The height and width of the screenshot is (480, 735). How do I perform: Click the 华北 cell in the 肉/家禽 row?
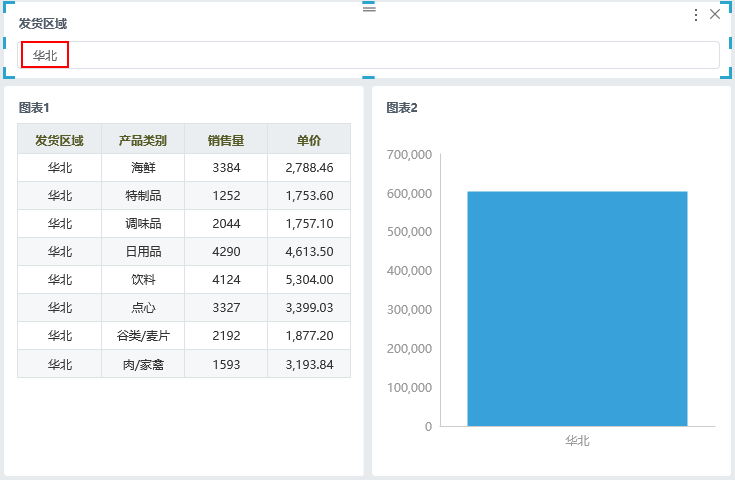coord(60,364)
